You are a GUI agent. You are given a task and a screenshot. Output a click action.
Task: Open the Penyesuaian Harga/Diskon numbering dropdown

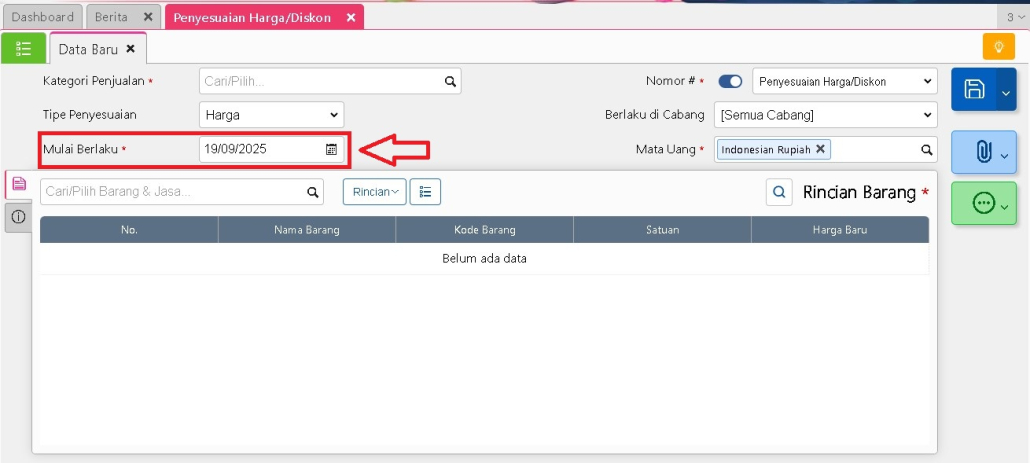point(843,81)
